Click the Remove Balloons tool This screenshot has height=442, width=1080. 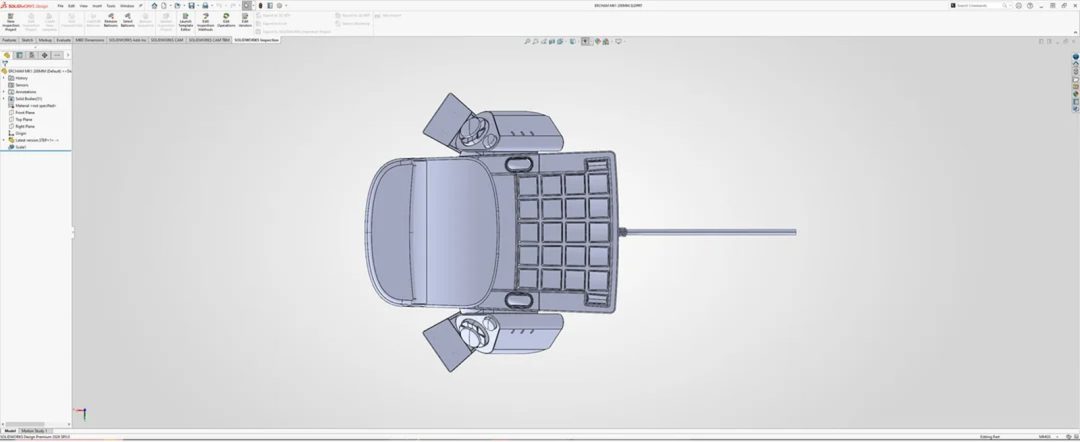(x=111, y=21)
